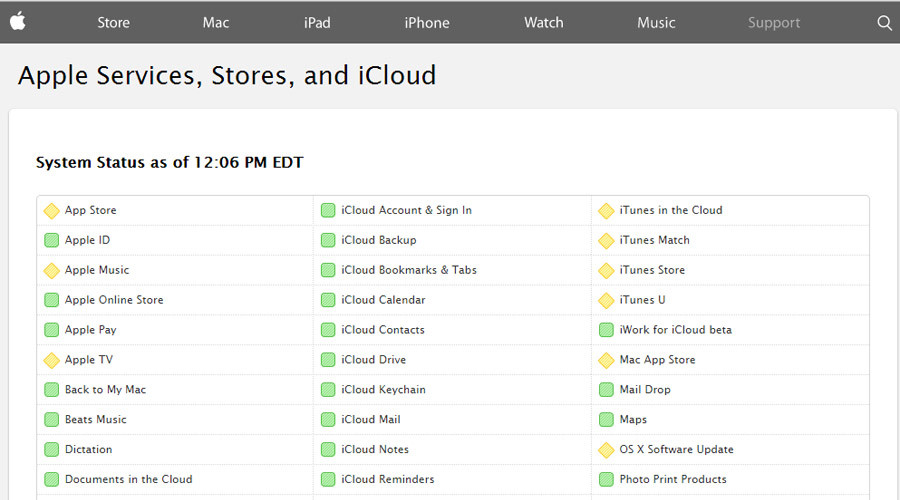Open the Support navigation item
The height and width of the screenshot is (500, 900).
pyautogui.click(x=774, y=22)
